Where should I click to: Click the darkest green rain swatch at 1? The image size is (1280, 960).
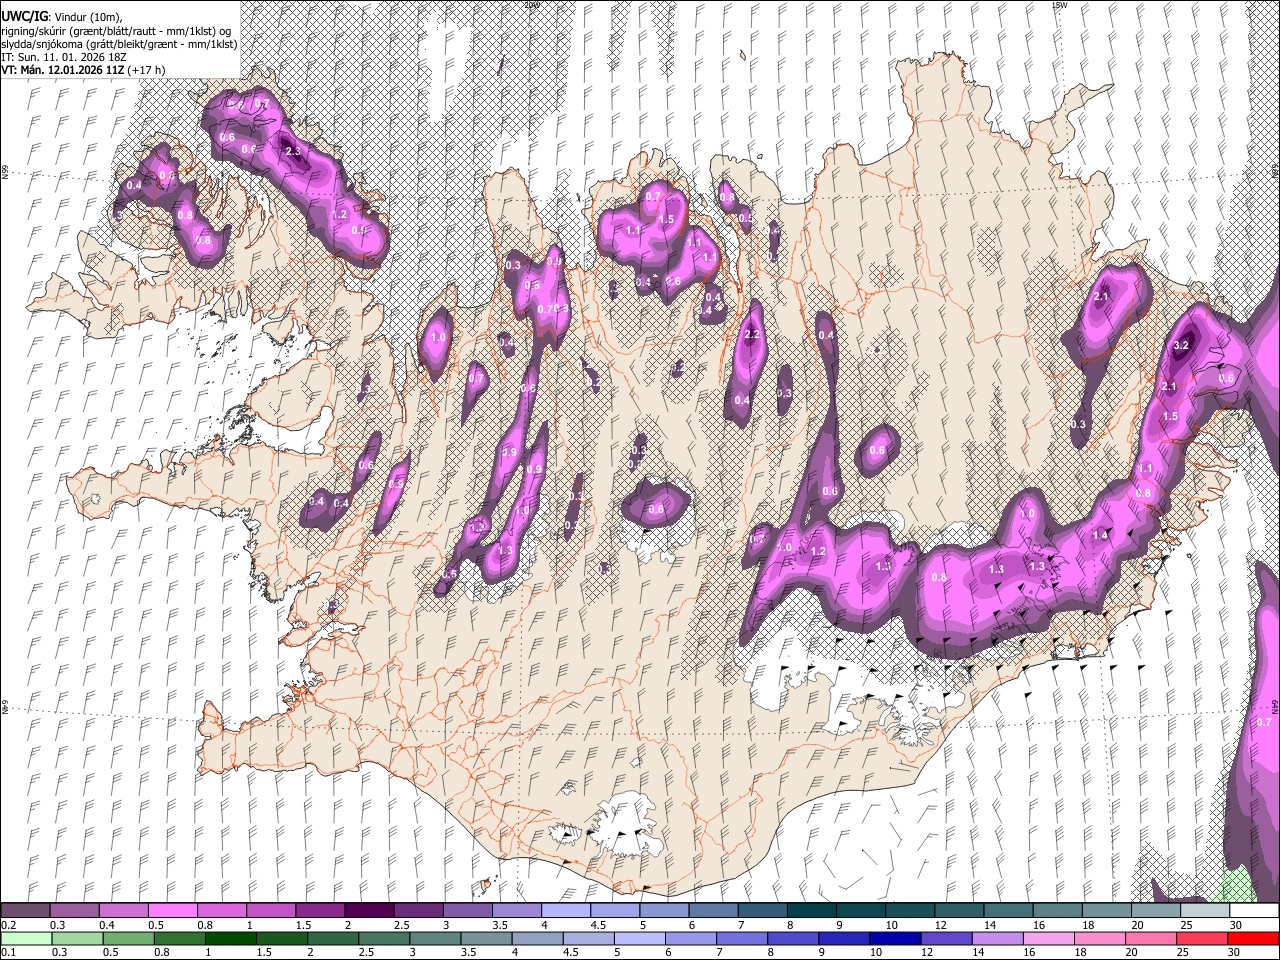coord(231,938)
